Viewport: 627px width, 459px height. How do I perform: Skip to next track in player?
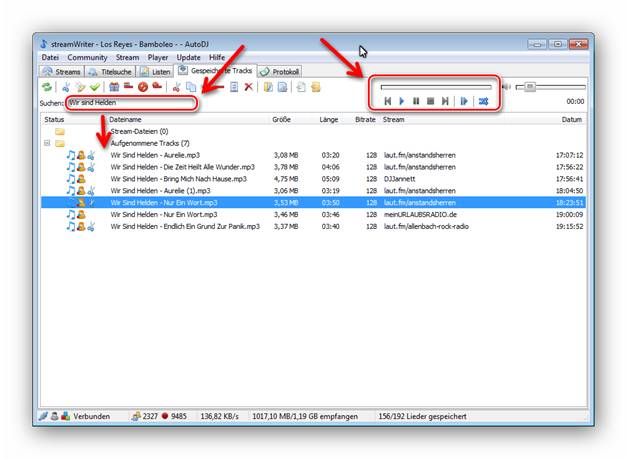pos(445,101)
